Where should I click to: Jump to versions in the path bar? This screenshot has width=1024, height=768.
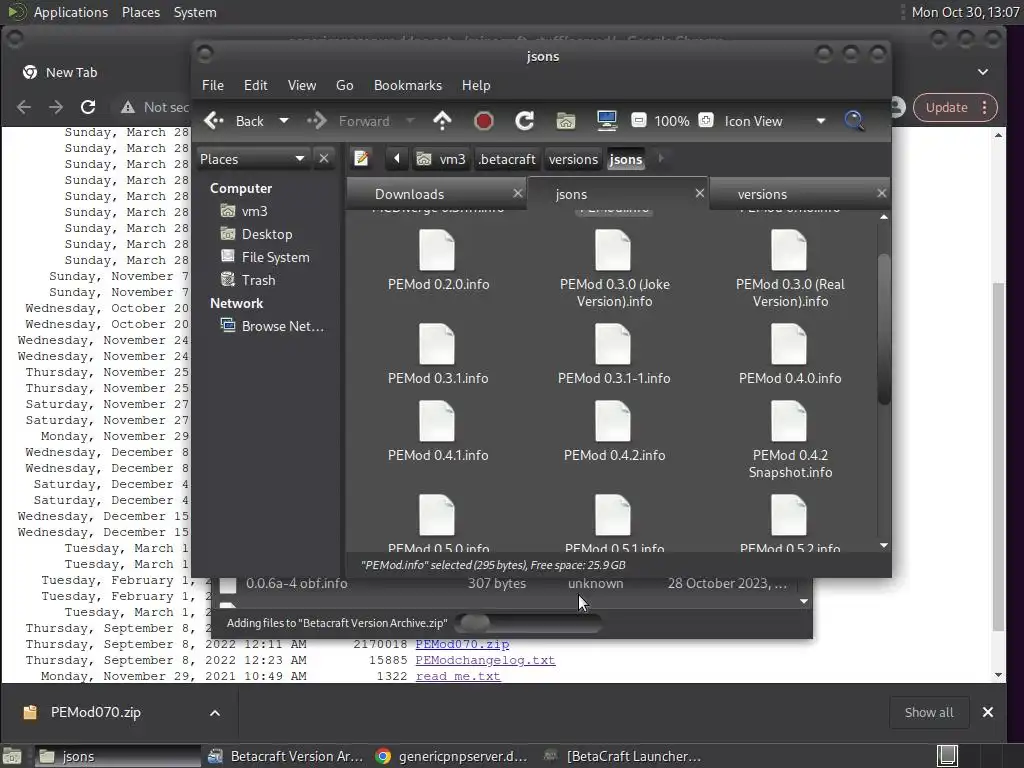pos(573,159)
